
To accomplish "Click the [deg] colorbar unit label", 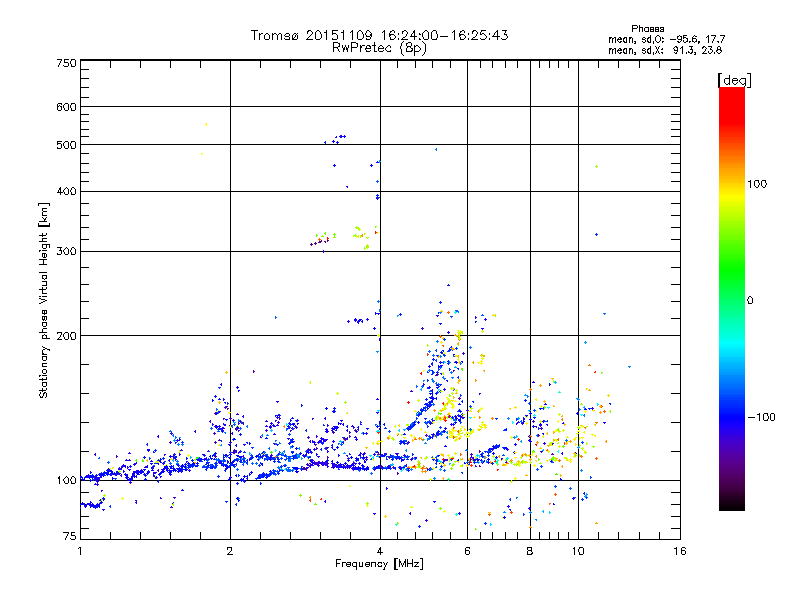I will [733, 79].
